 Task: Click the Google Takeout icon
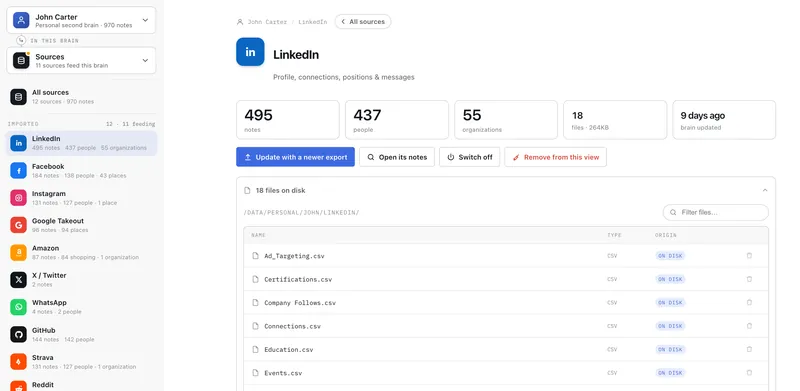click(x=18, y=225)
